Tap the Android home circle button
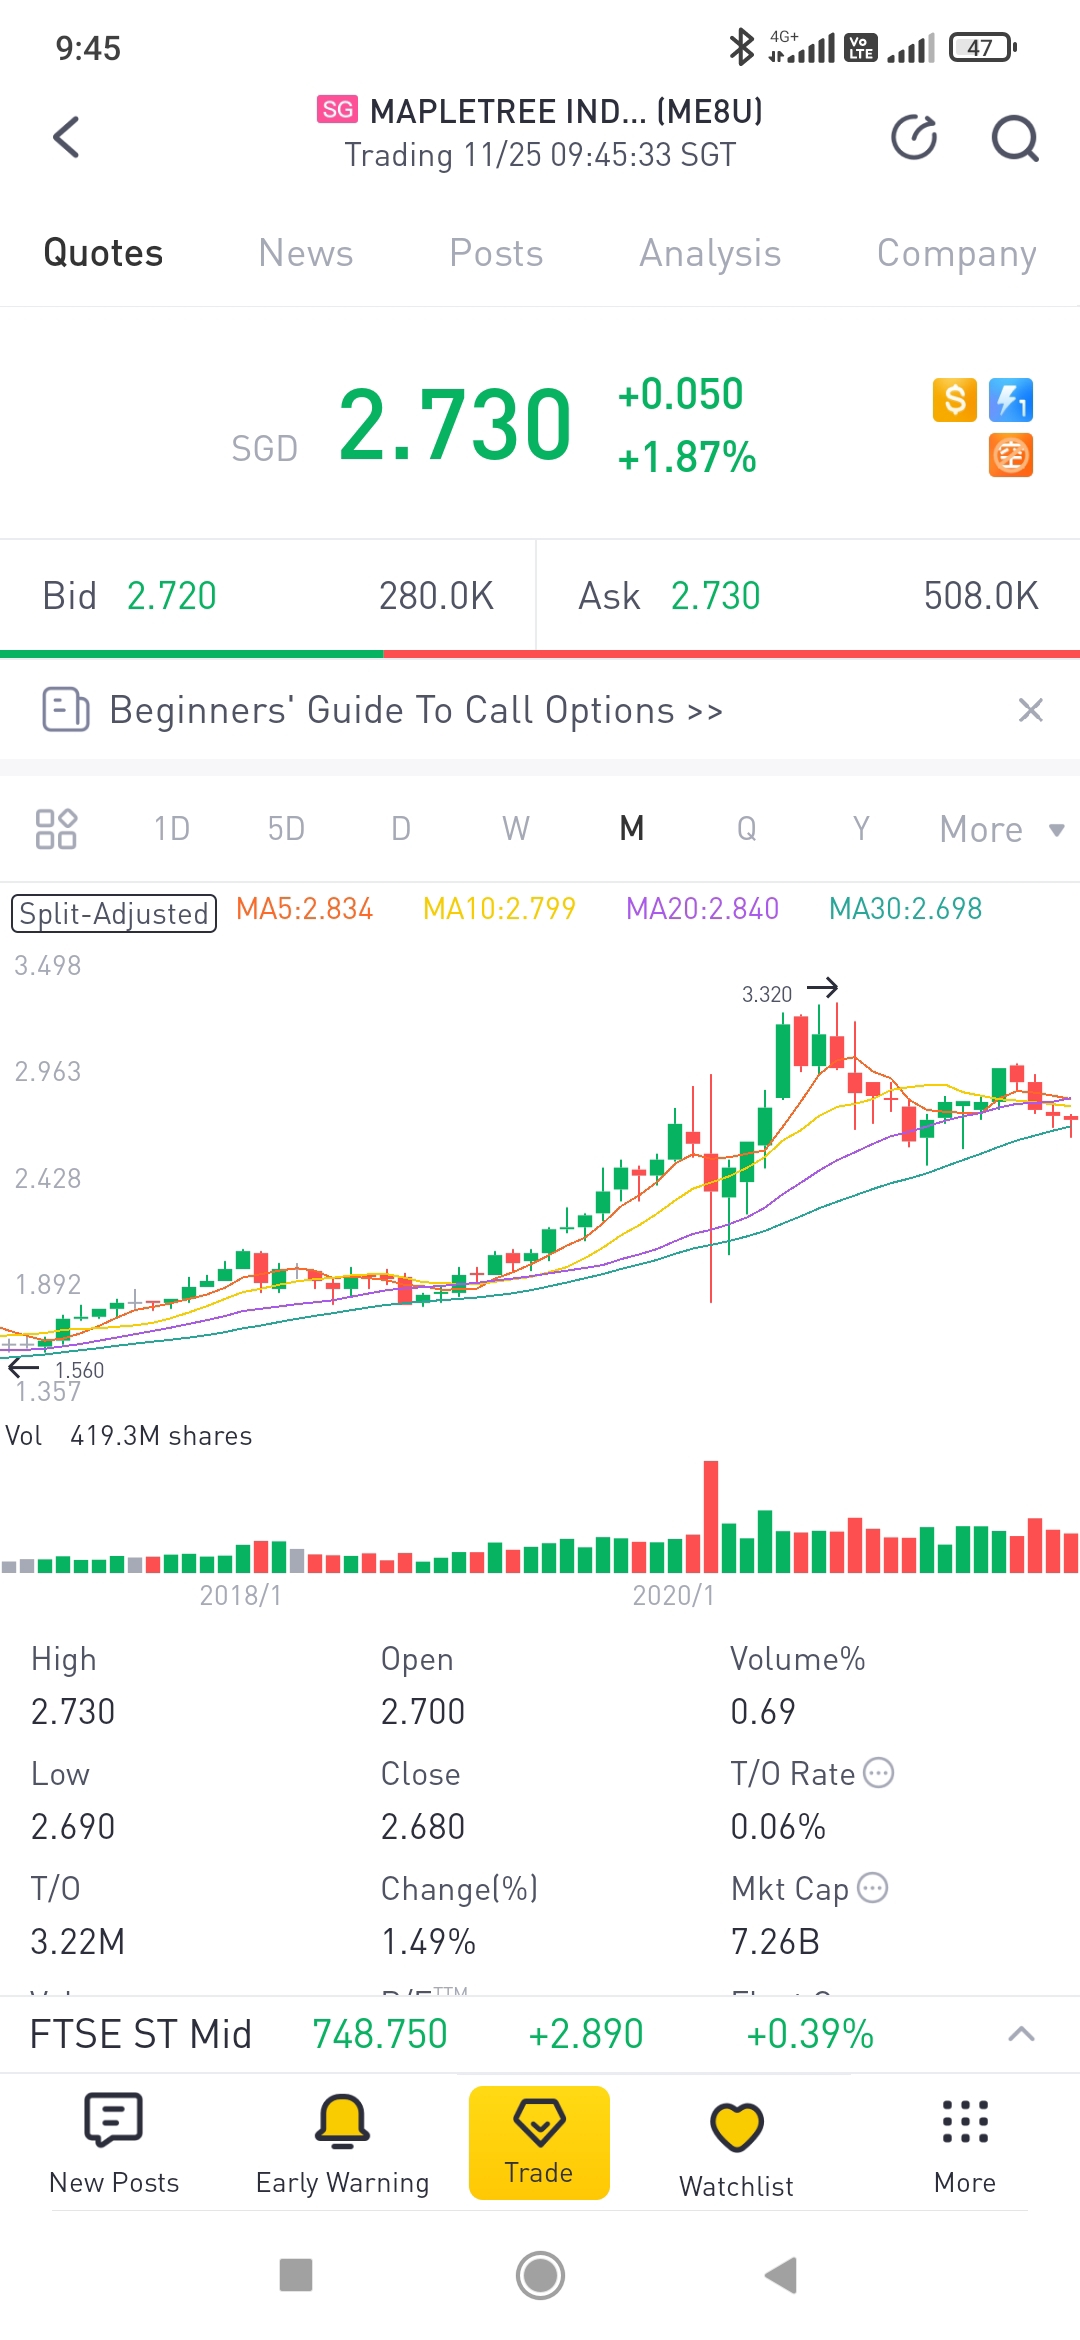Screen dimensions: 1080x2340 pyautogui.click(x=540, y=2275)
